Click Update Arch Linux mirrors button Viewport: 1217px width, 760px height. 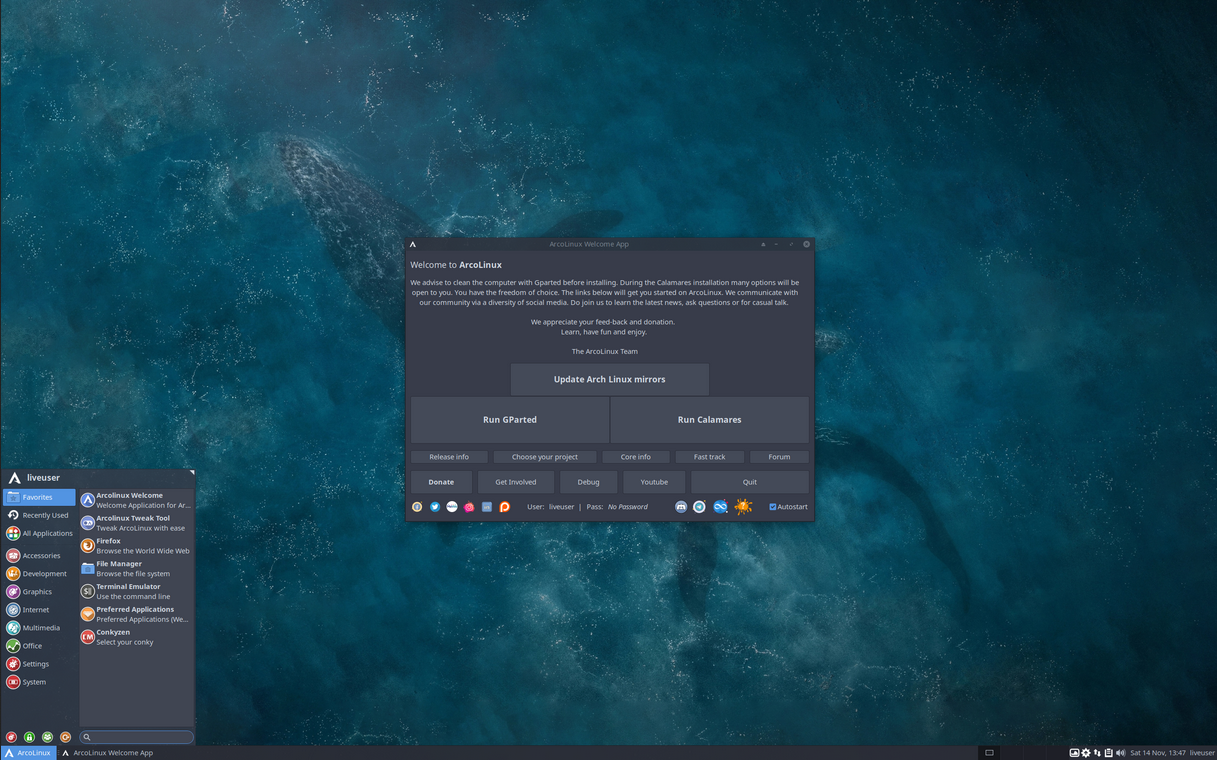609,379
